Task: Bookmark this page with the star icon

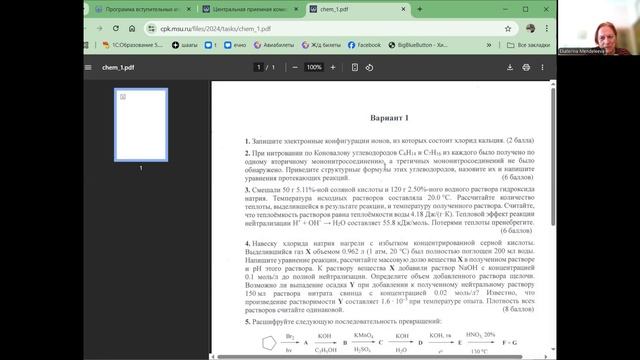Action: [x=508, y=29]
